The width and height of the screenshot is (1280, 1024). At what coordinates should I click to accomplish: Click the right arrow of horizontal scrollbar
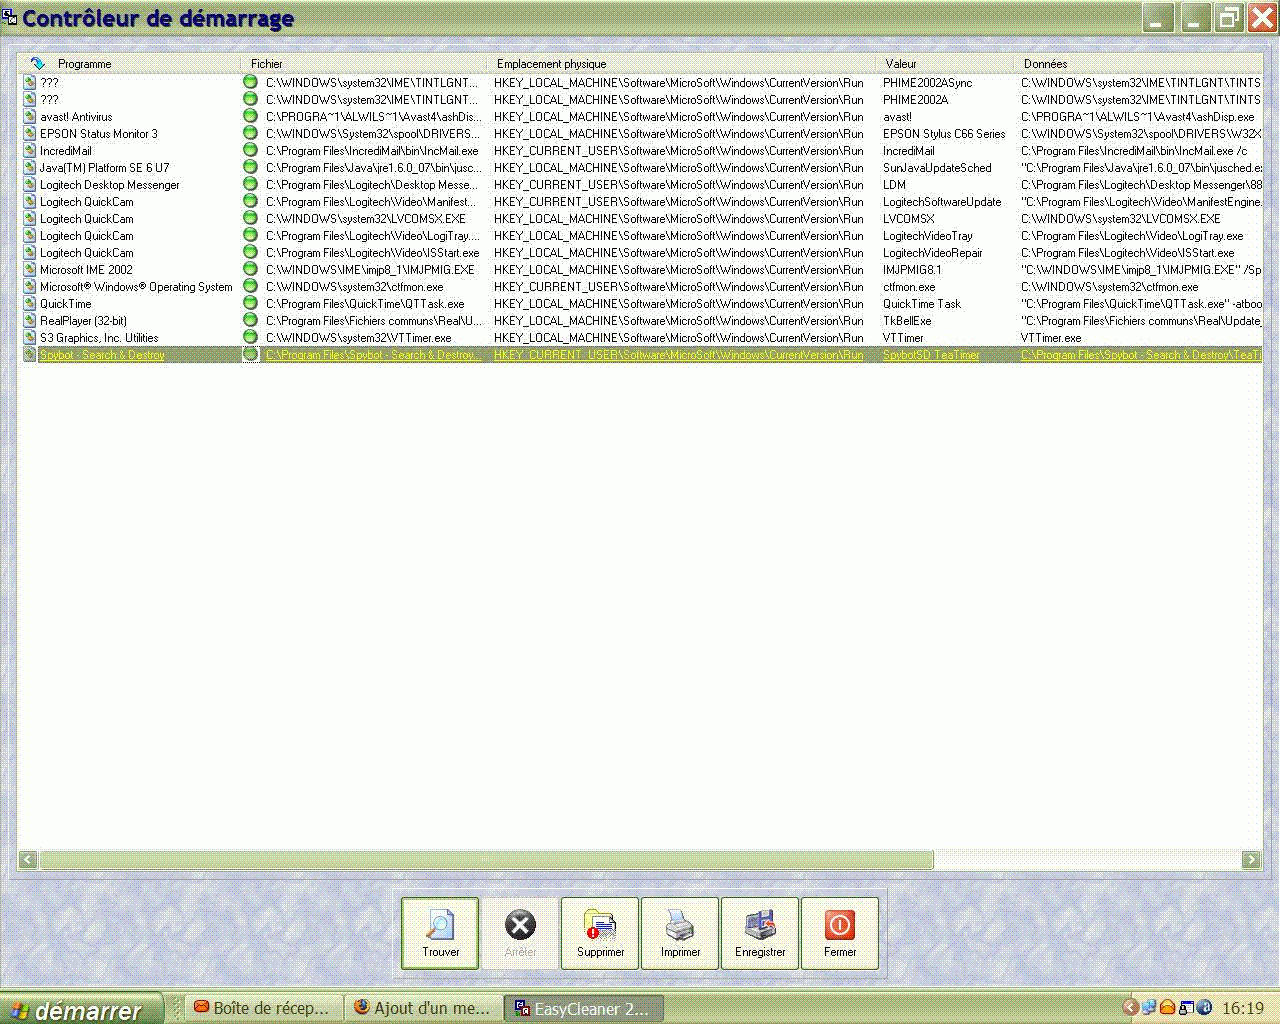coord(1251,859)
